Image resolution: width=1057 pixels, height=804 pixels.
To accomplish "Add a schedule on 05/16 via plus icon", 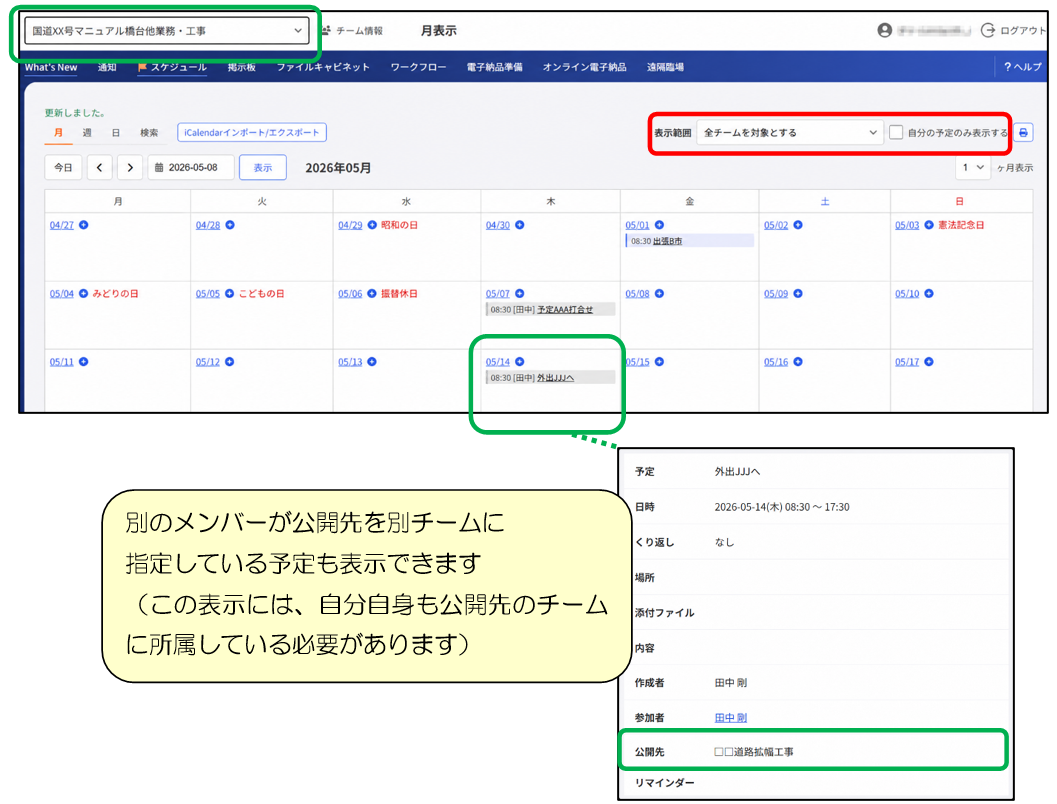I will (798, 362).
